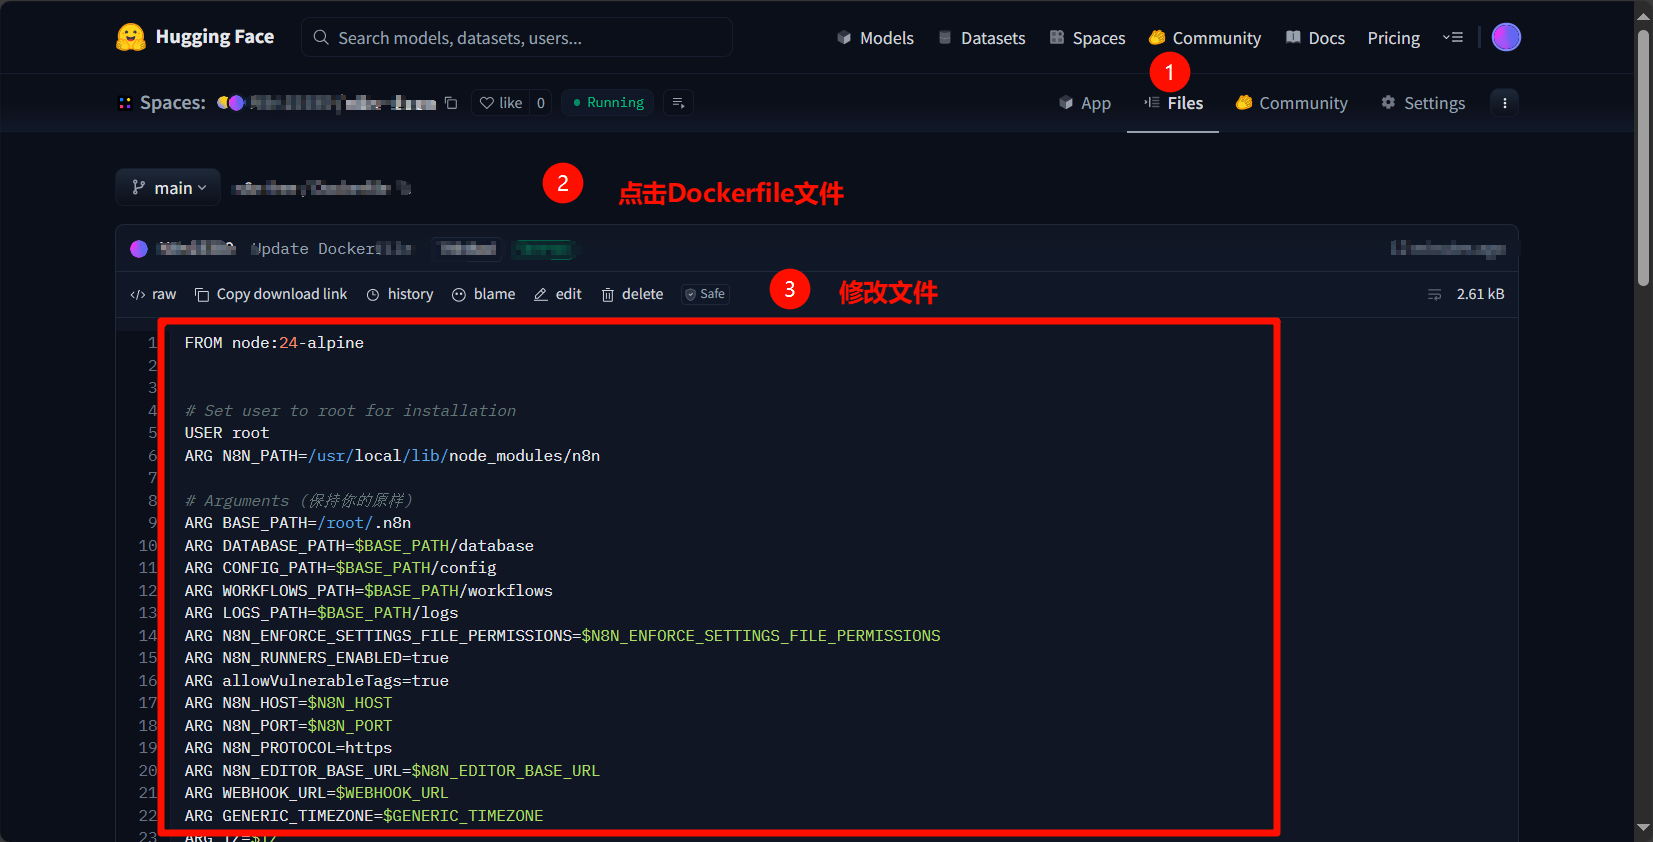1653x842 pixels.
Task: Click the ARG WORKFLOWS_PATH line
Action: coord(368,591)
